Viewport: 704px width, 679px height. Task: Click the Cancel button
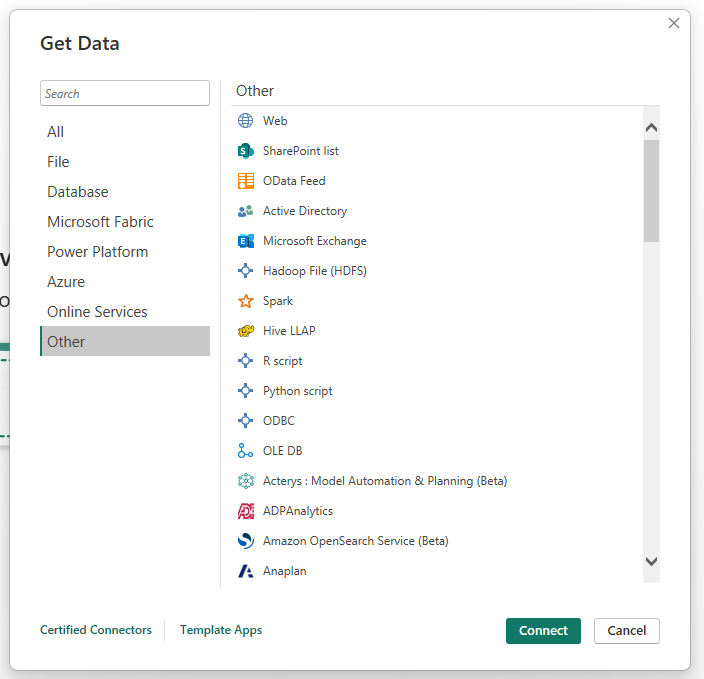point(627,630)
